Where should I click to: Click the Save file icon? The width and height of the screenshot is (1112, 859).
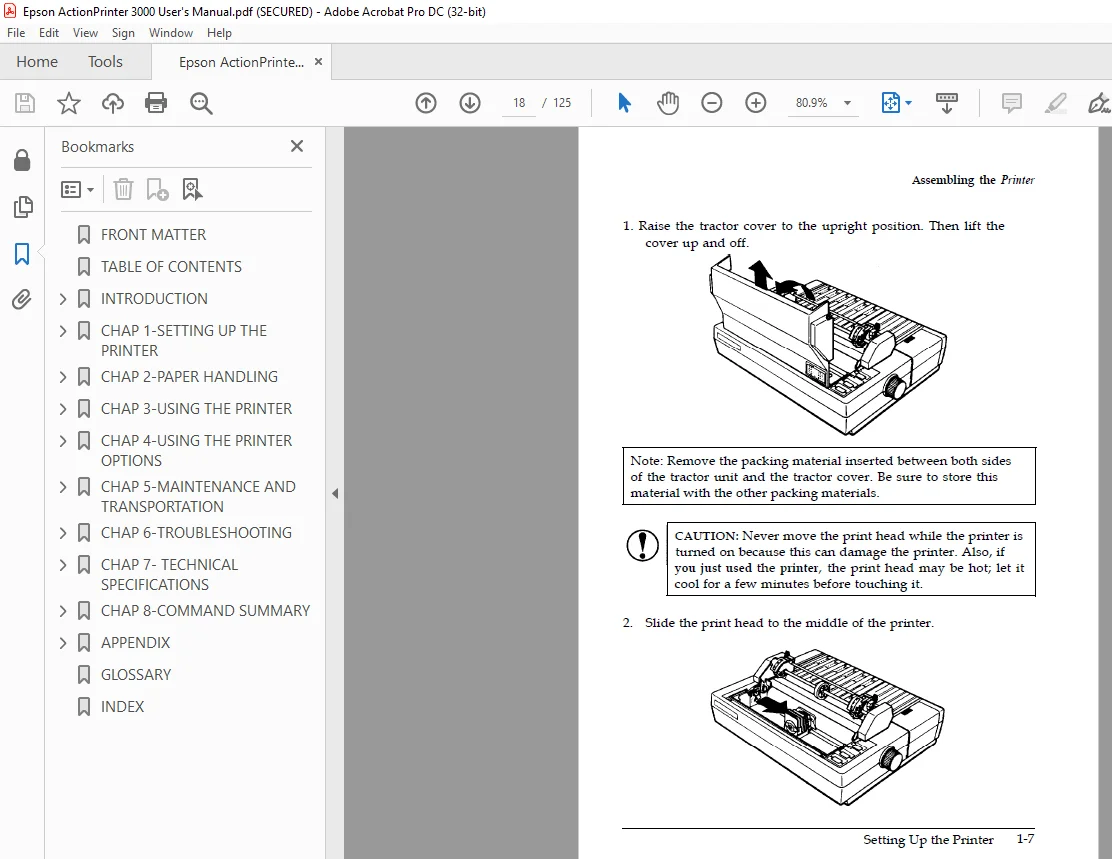[x=25, y=103]
